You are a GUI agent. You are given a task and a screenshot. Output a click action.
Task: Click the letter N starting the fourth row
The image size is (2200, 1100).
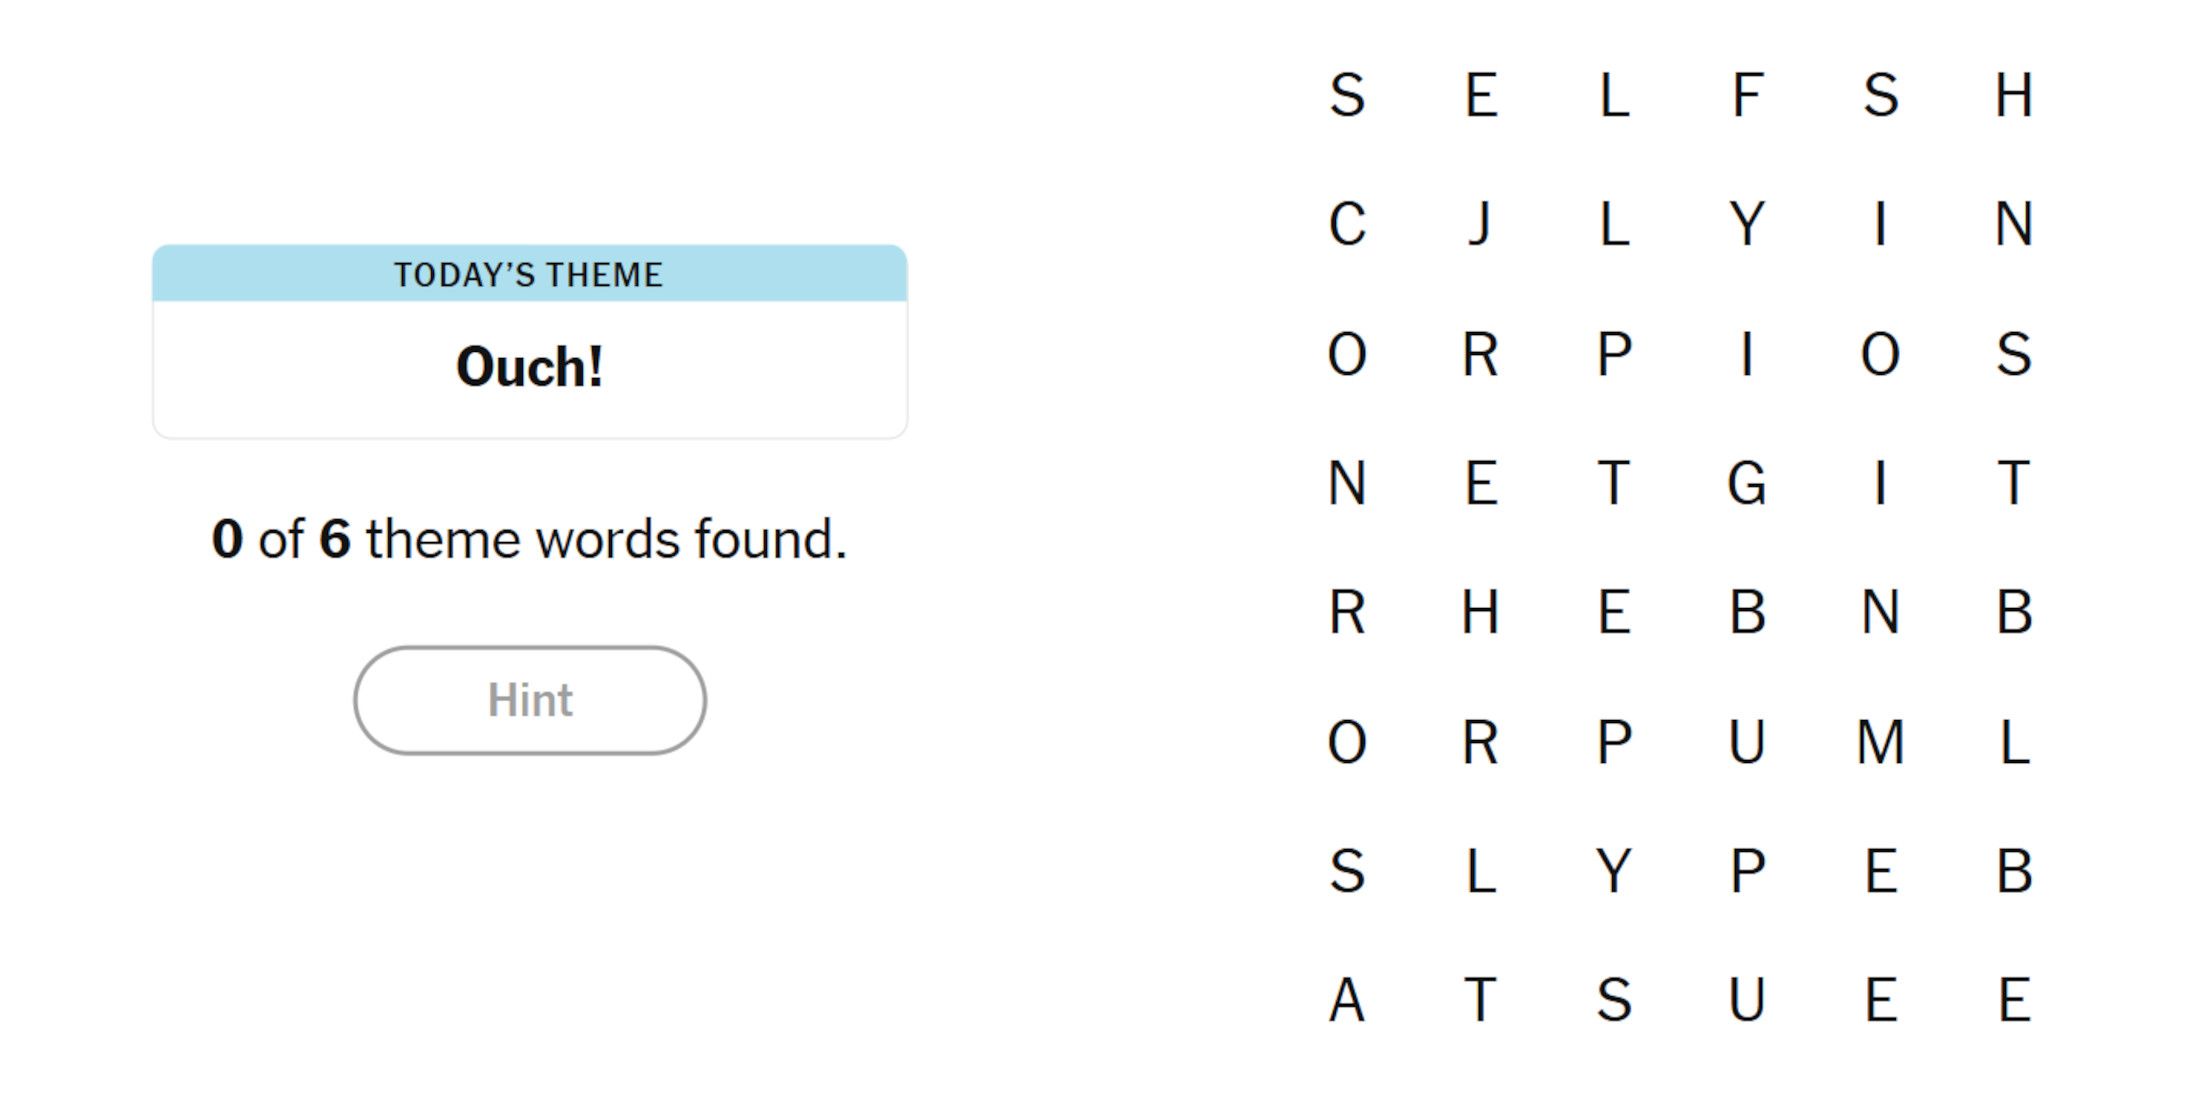coord(1350,484)
